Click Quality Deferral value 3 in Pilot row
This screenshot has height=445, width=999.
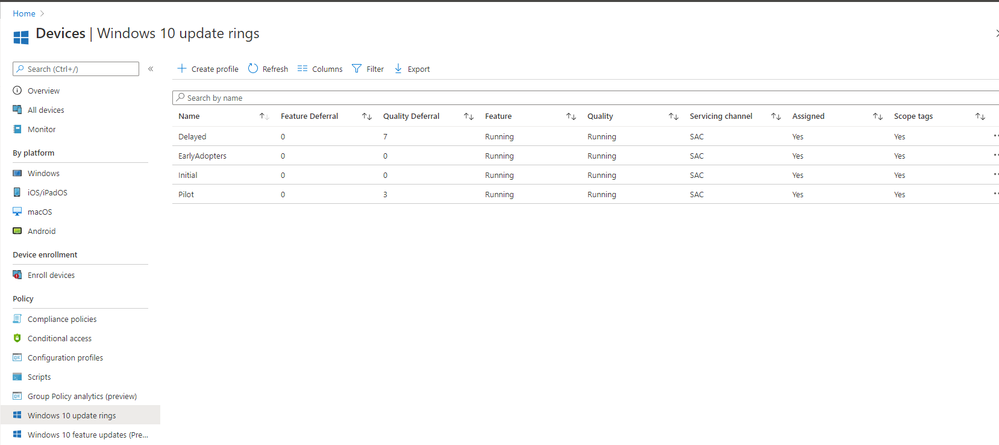385,194
